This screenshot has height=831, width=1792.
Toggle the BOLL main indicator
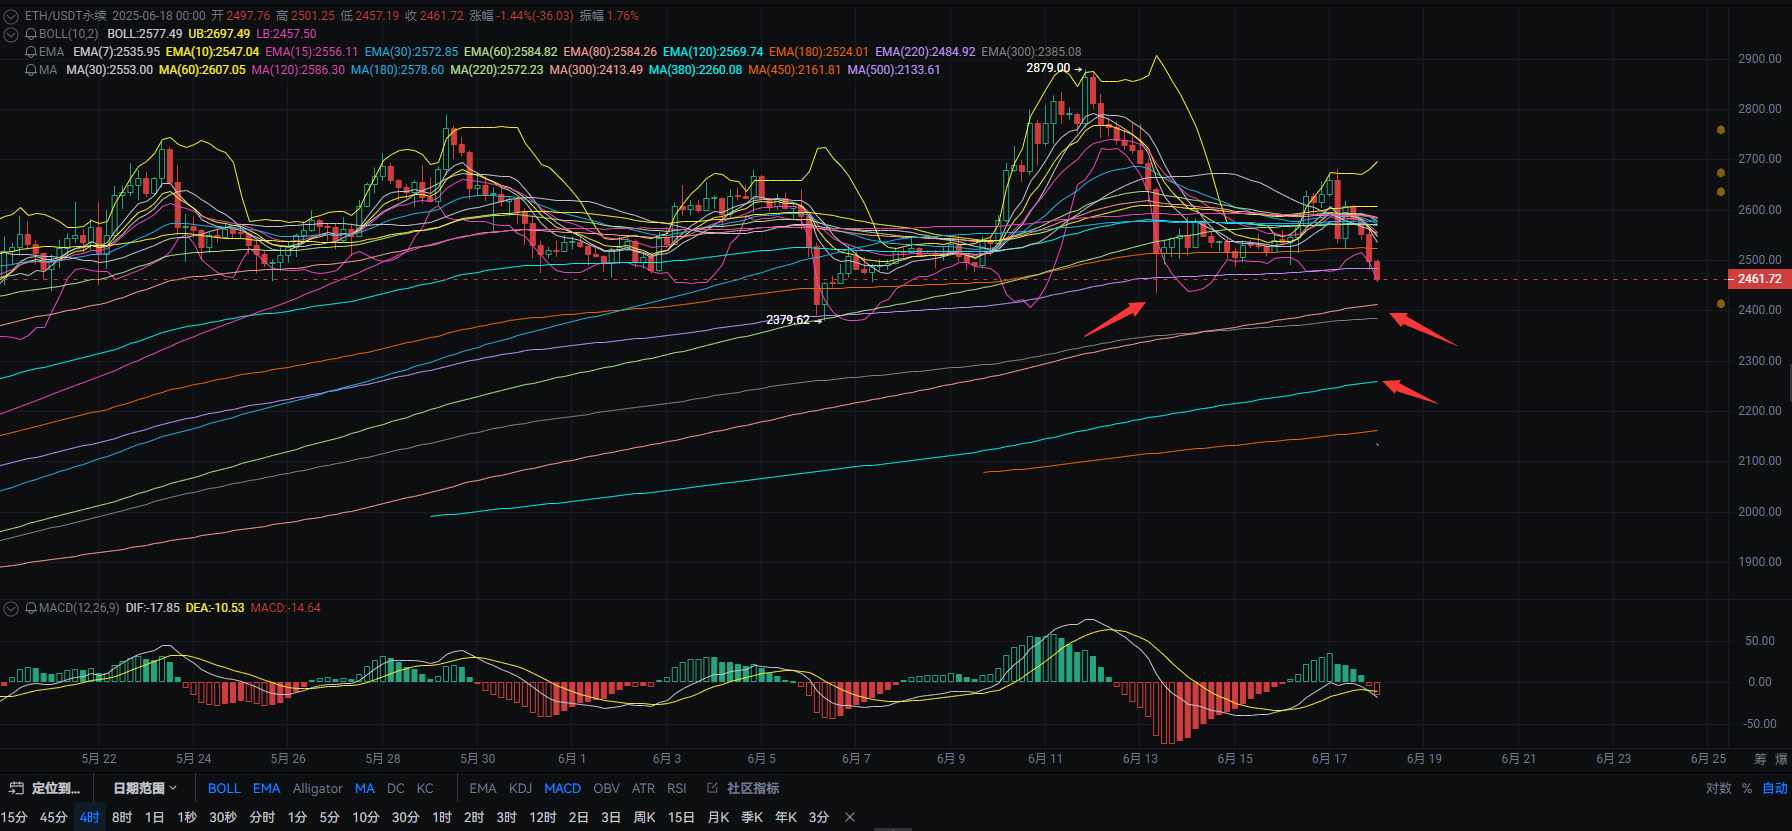pyautogui.click(x=224, y=788)
